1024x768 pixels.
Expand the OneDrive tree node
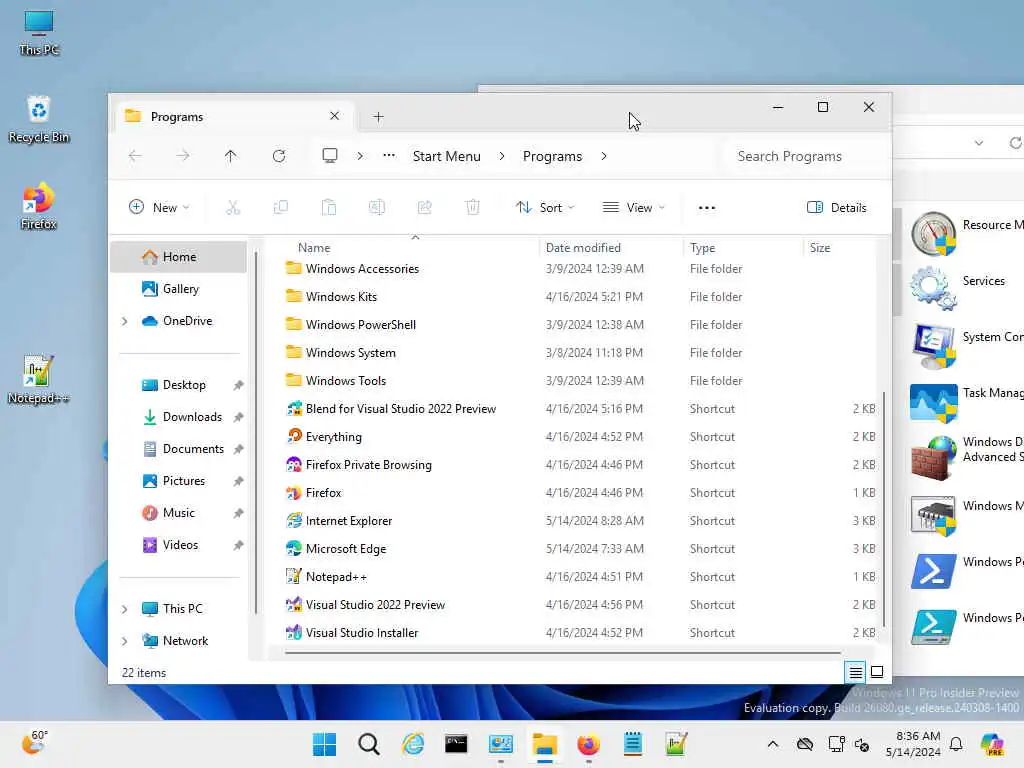[x=125, y=321]
